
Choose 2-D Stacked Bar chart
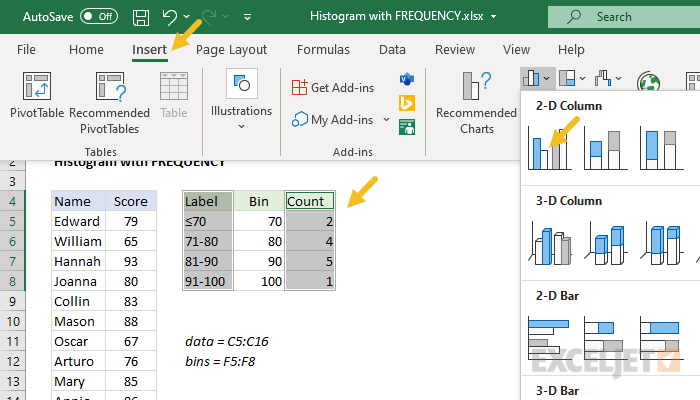tap(606, 338)
